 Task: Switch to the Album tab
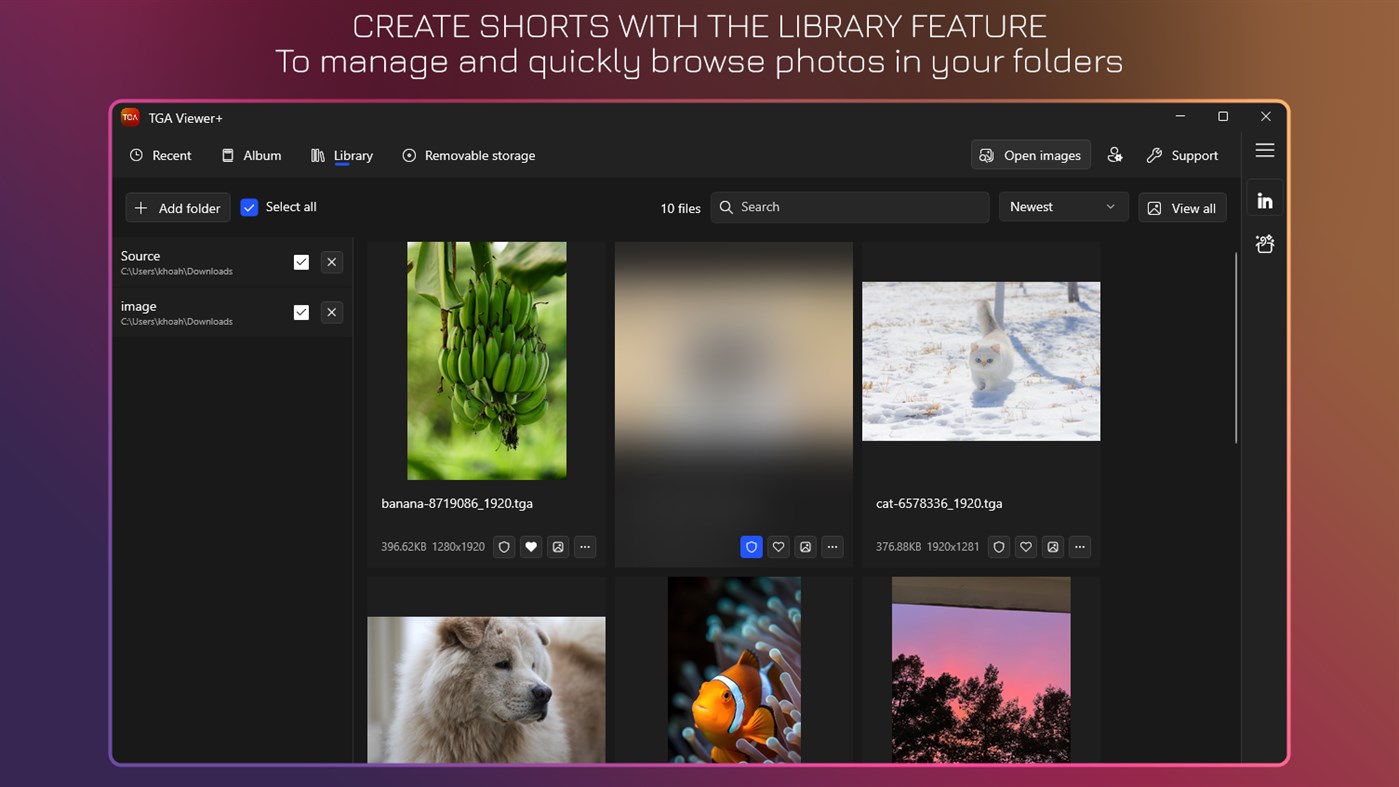coord(251,155)
